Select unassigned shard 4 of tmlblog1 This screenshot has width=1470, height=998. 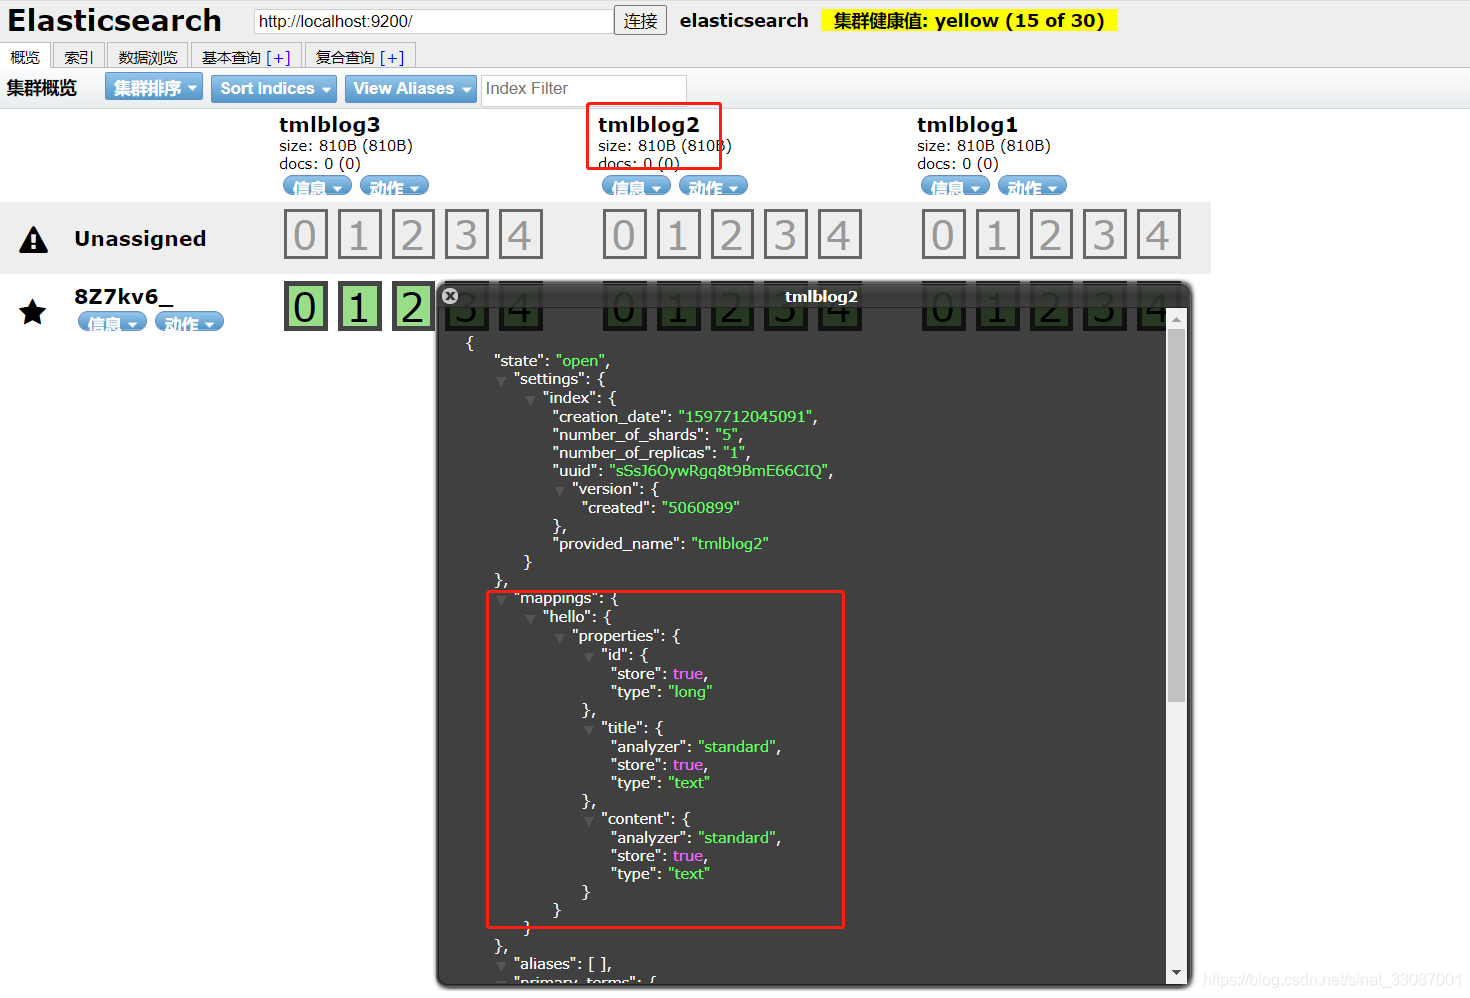[1158, 235]
